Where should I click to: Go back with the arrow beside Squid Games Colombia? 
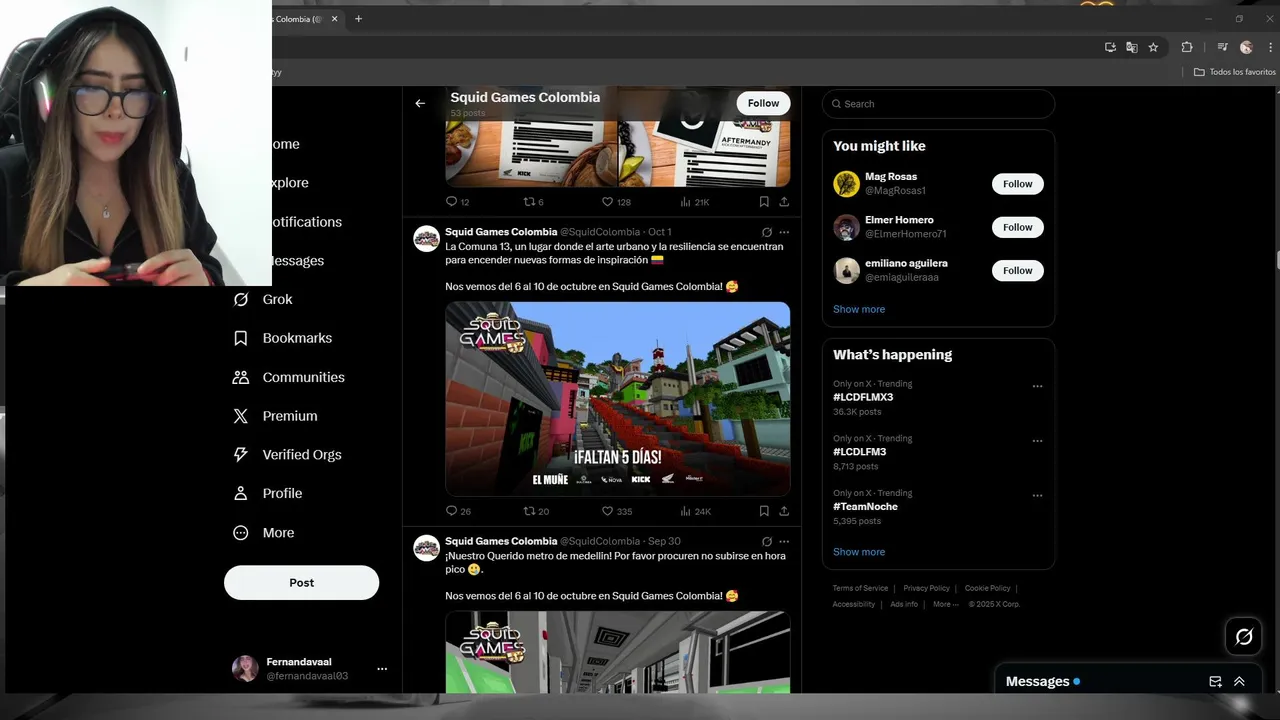coord(420,103)
